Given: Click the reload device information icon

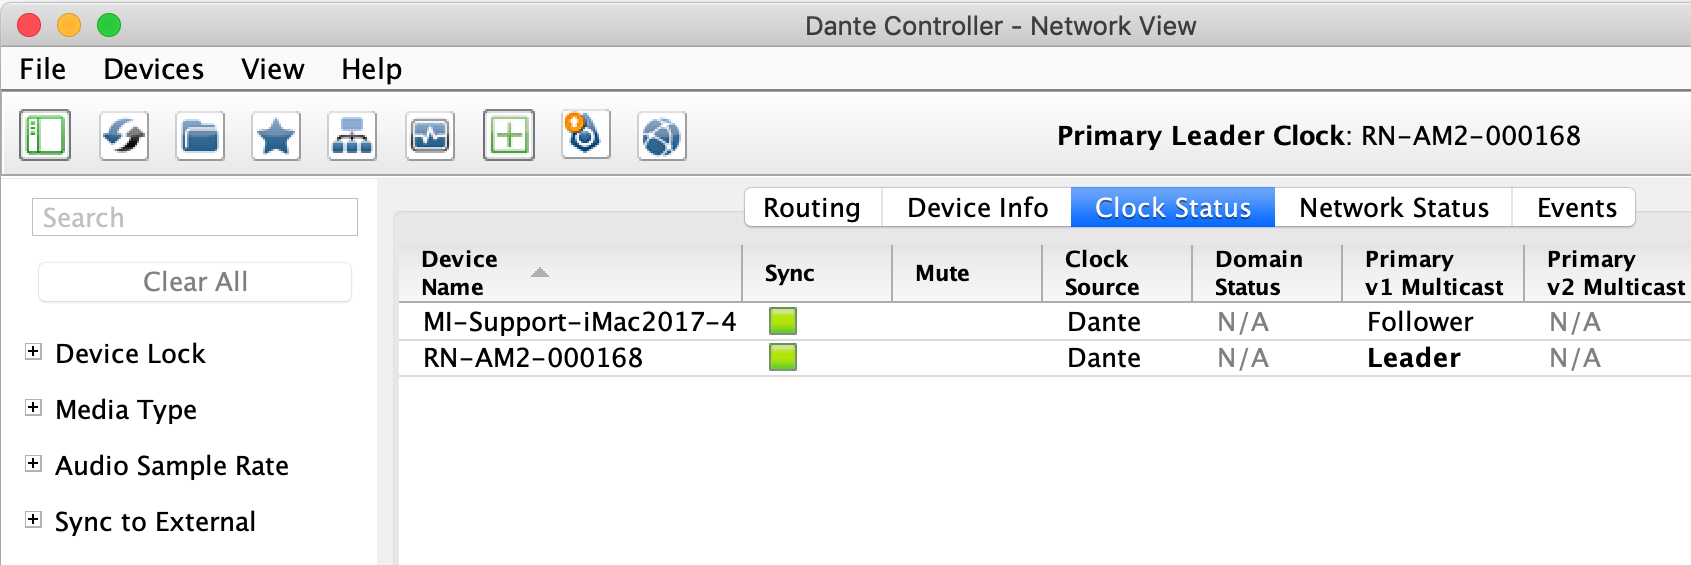Looking at the screenshot, I should coord(124,135).
